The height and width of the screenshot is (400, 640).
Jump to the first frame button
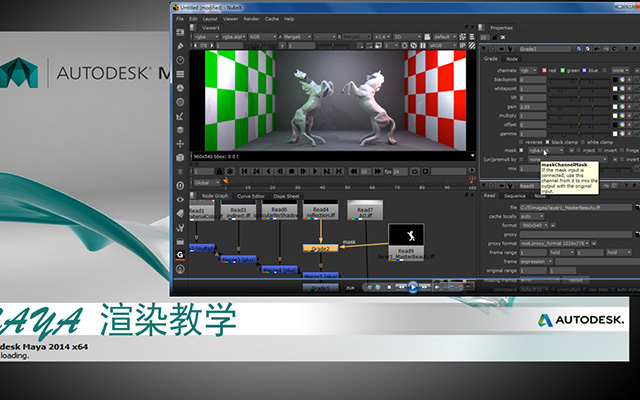[x=244, y=171]
